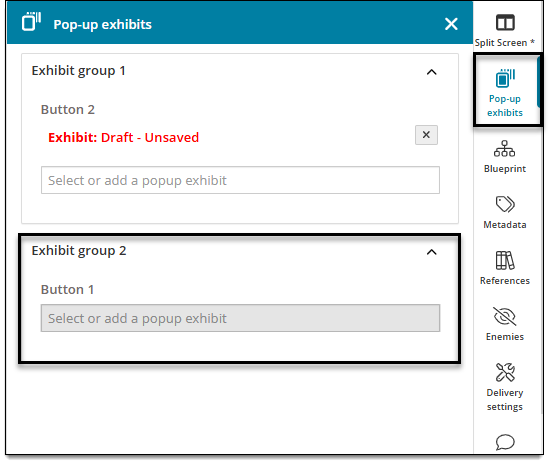Select the Pop-up exhibits sidebar icon
The image size is (549, 465).
505,78
